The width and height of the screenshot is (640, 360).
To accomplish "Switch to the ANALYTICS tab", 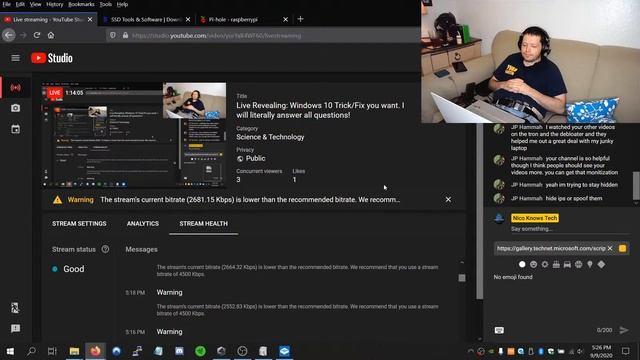I will point(142,224).
